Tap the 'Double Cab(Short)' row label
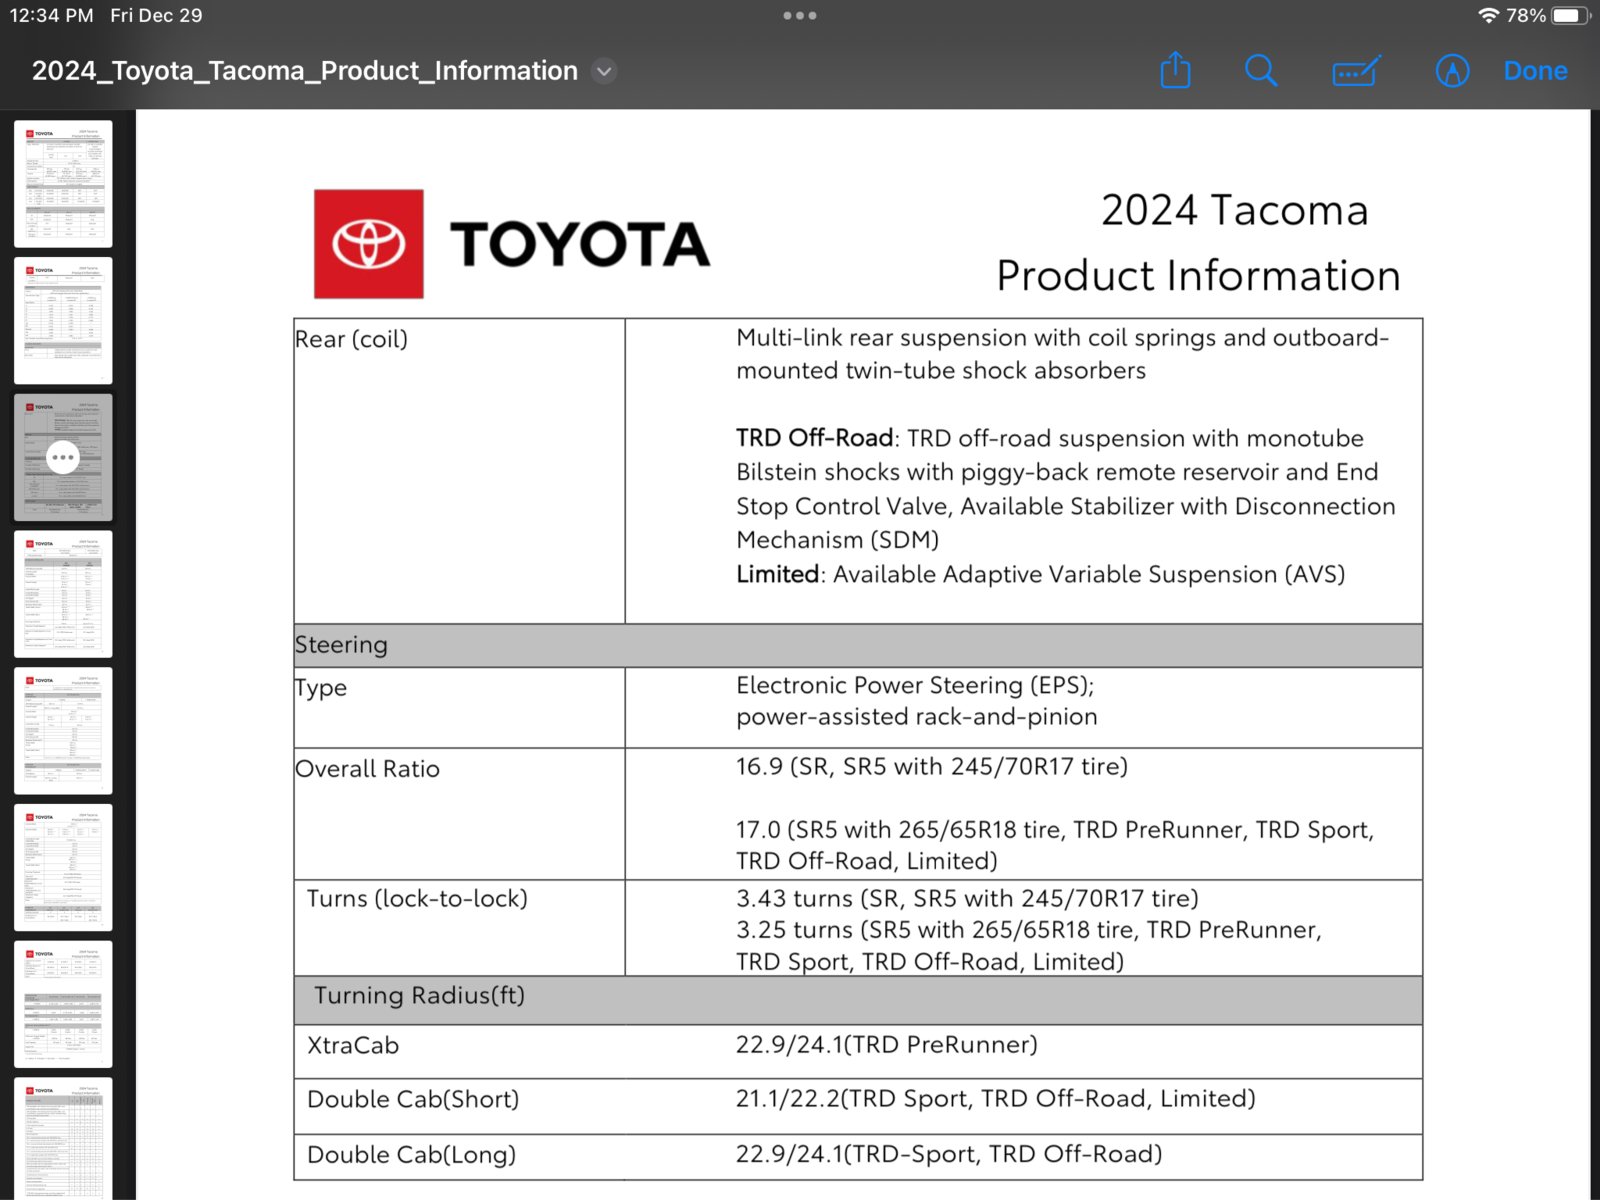 tap(413, 1099)
